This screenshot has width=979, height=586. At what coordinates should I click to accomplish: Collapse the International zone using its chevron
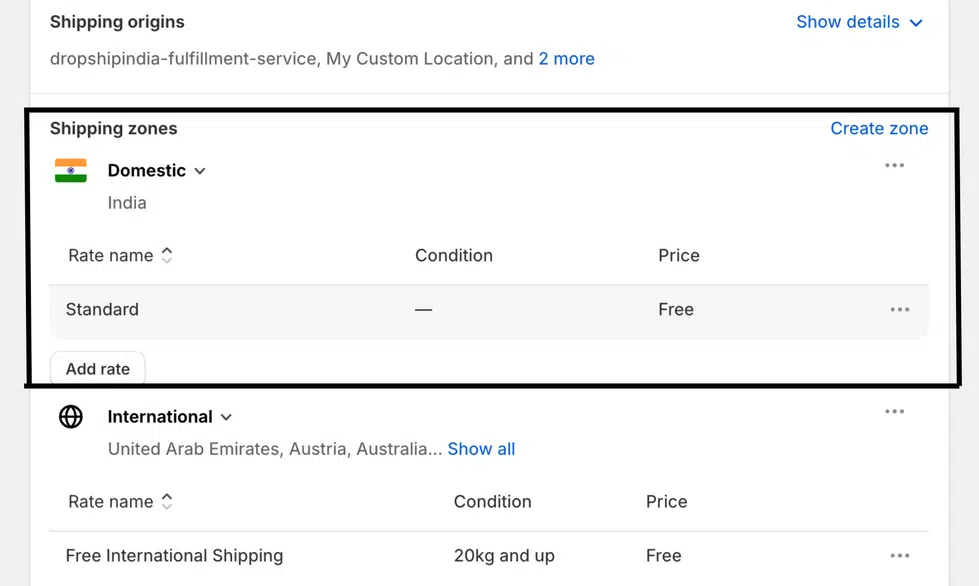pyautogui.click(x=226, y=417)
